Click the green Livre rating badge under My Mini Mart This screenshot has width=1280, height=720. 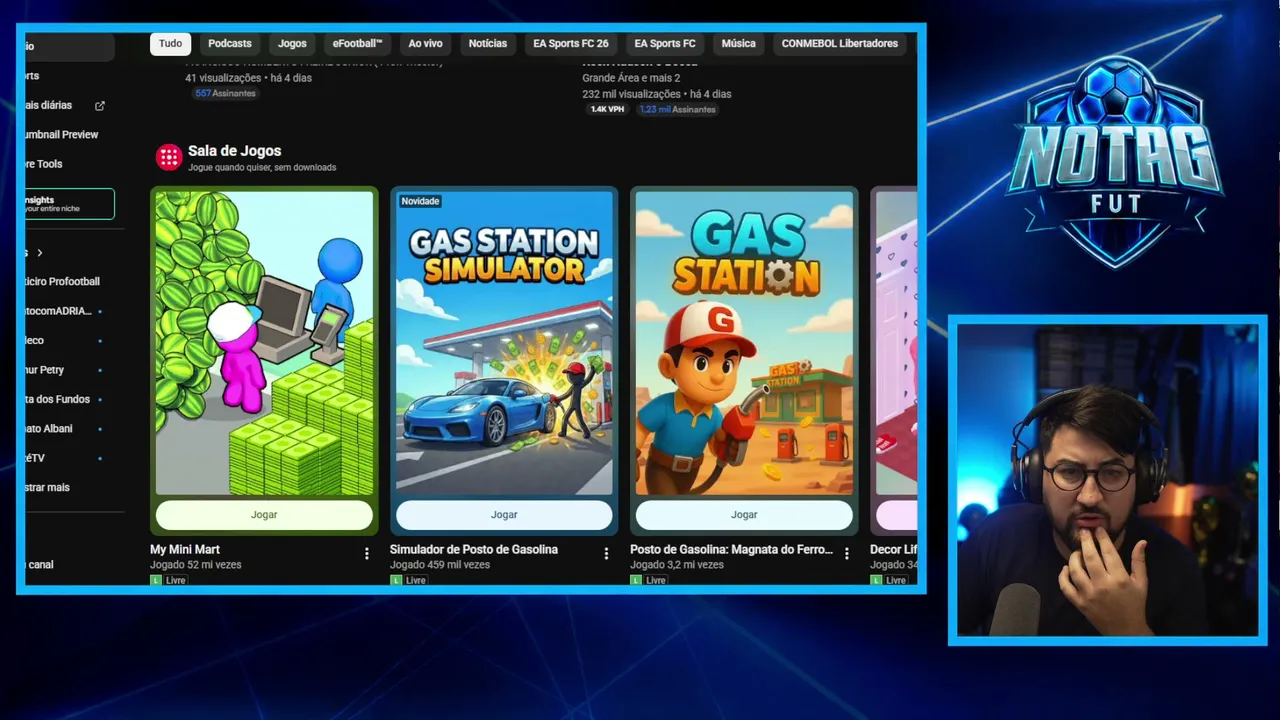[169, 580]
